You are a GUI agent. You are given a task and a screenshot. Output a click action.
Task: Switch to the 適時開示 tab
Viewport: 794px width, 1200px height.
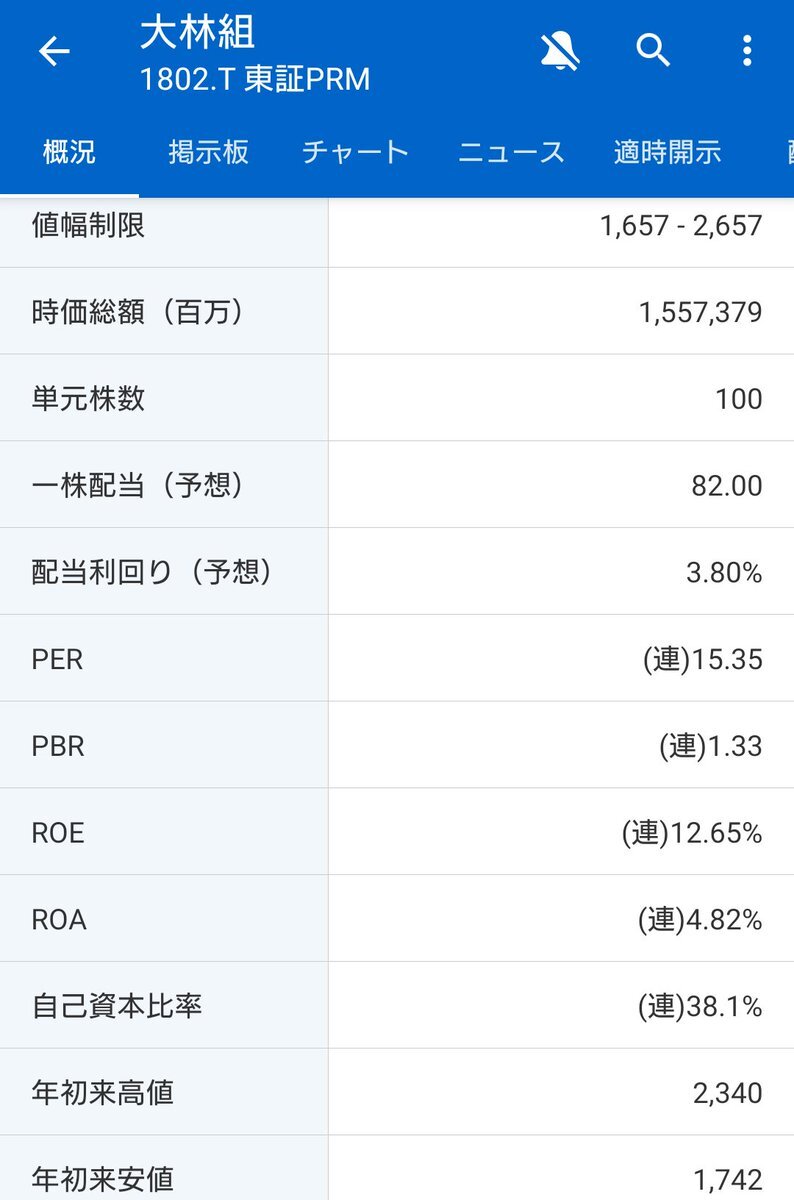click(667, 152)
